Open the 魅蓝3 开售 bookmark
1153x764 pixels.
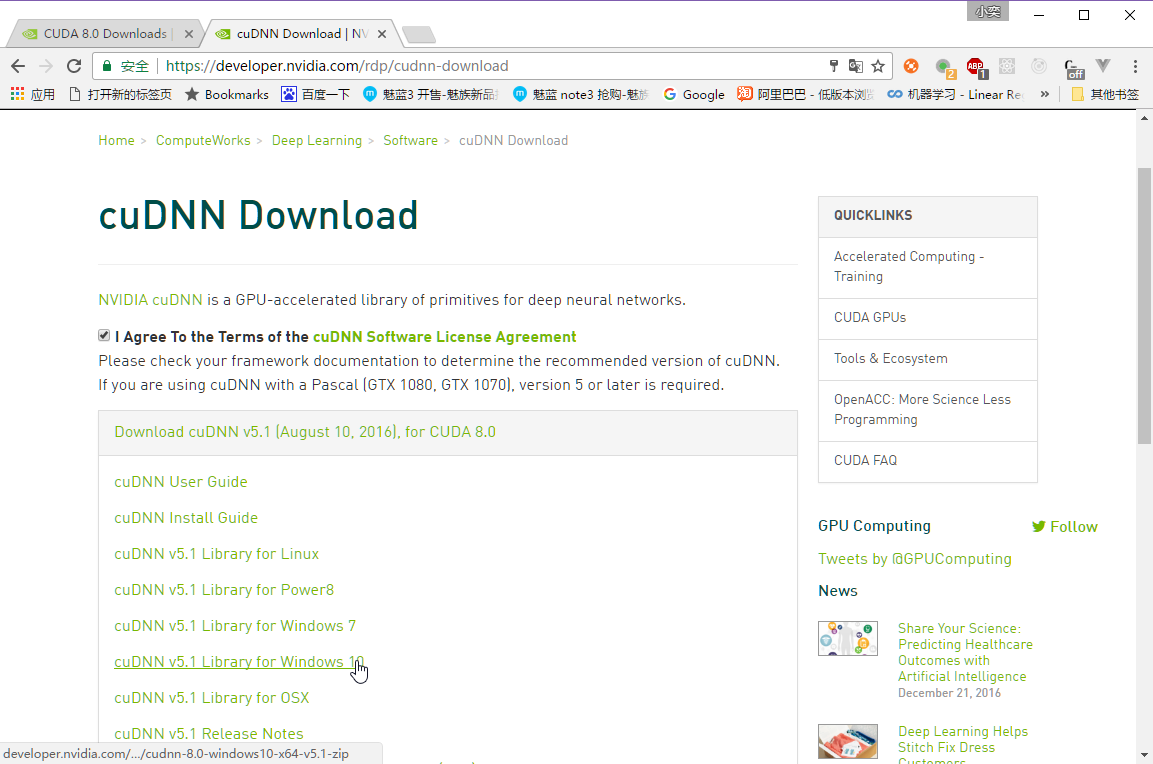432,94
